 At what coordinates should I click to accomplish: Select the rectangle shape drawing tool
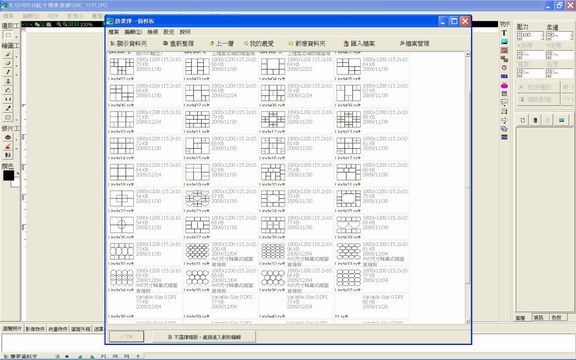8,118
